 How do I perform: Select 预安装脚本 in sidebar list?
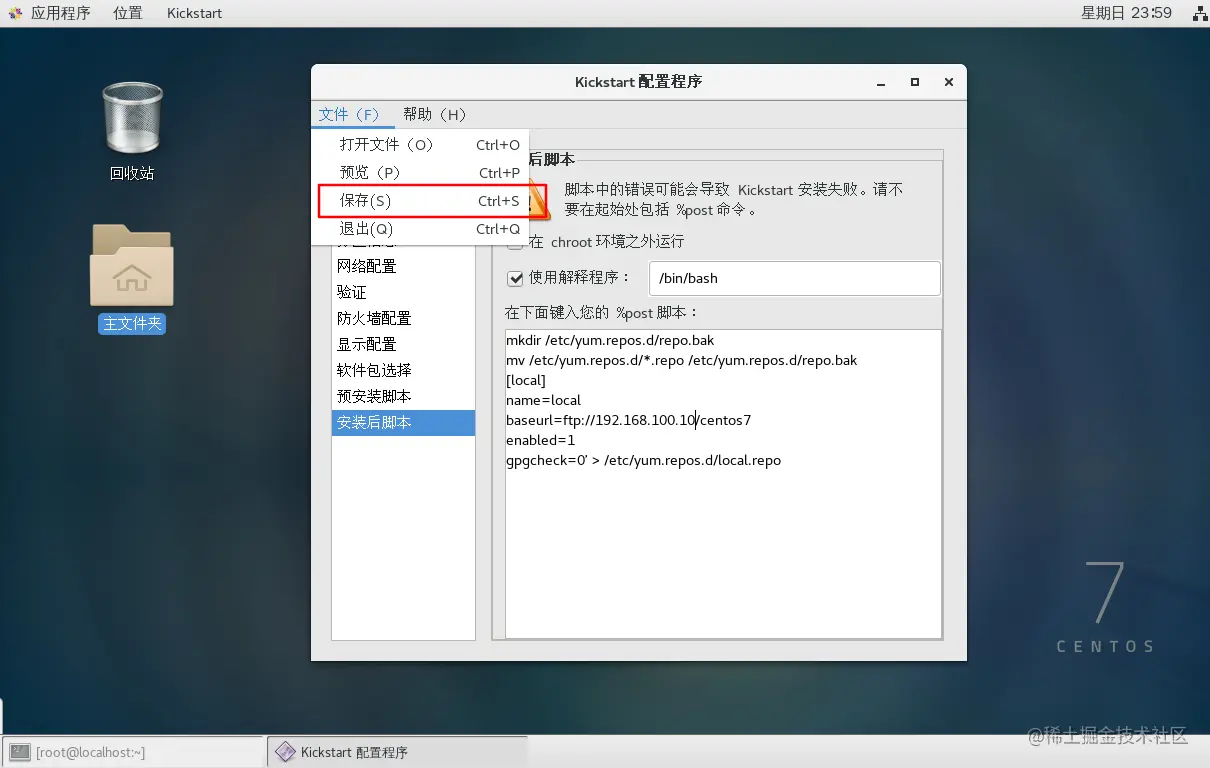pos(403,396)
